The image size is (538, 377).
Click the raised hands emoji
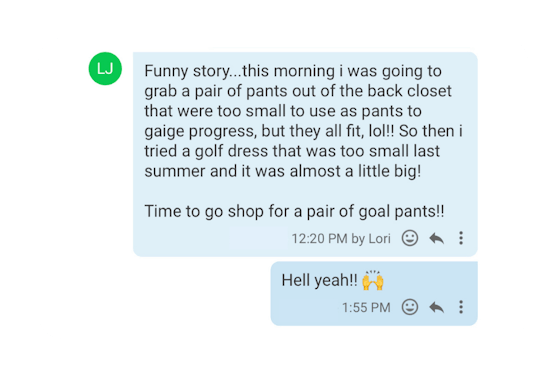(373, 280)
